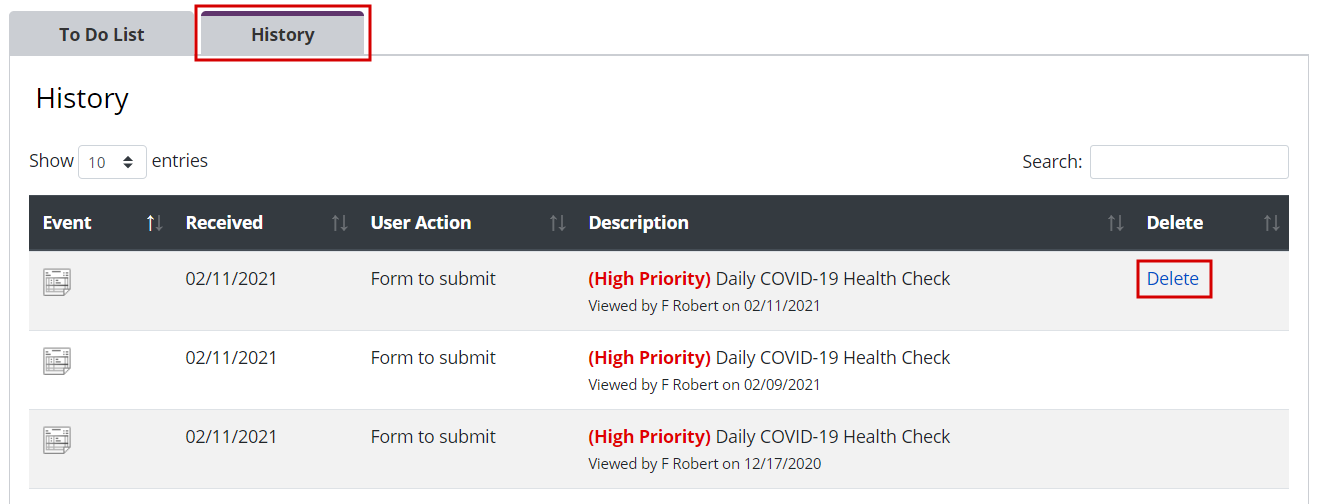
Task: Select the User Action column header
Action: tap(421, 223)
